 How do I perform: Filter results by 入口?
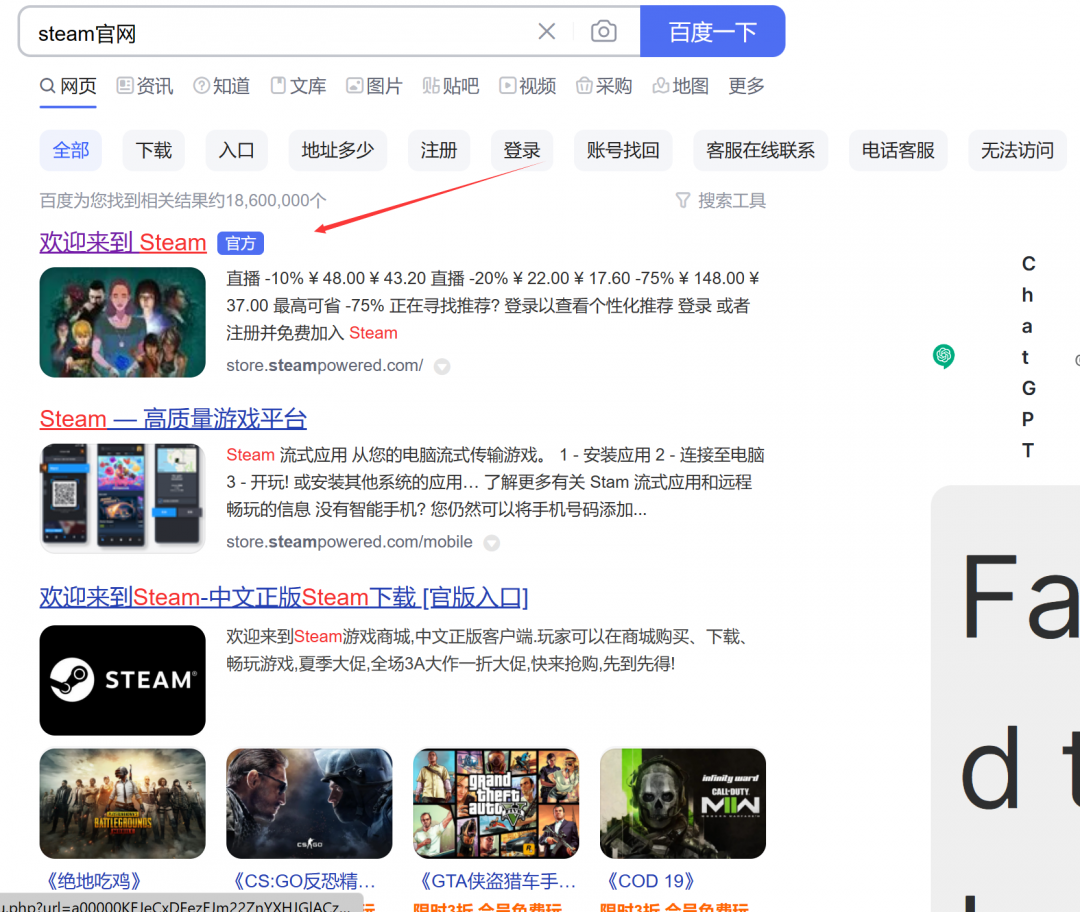(236, 150)
